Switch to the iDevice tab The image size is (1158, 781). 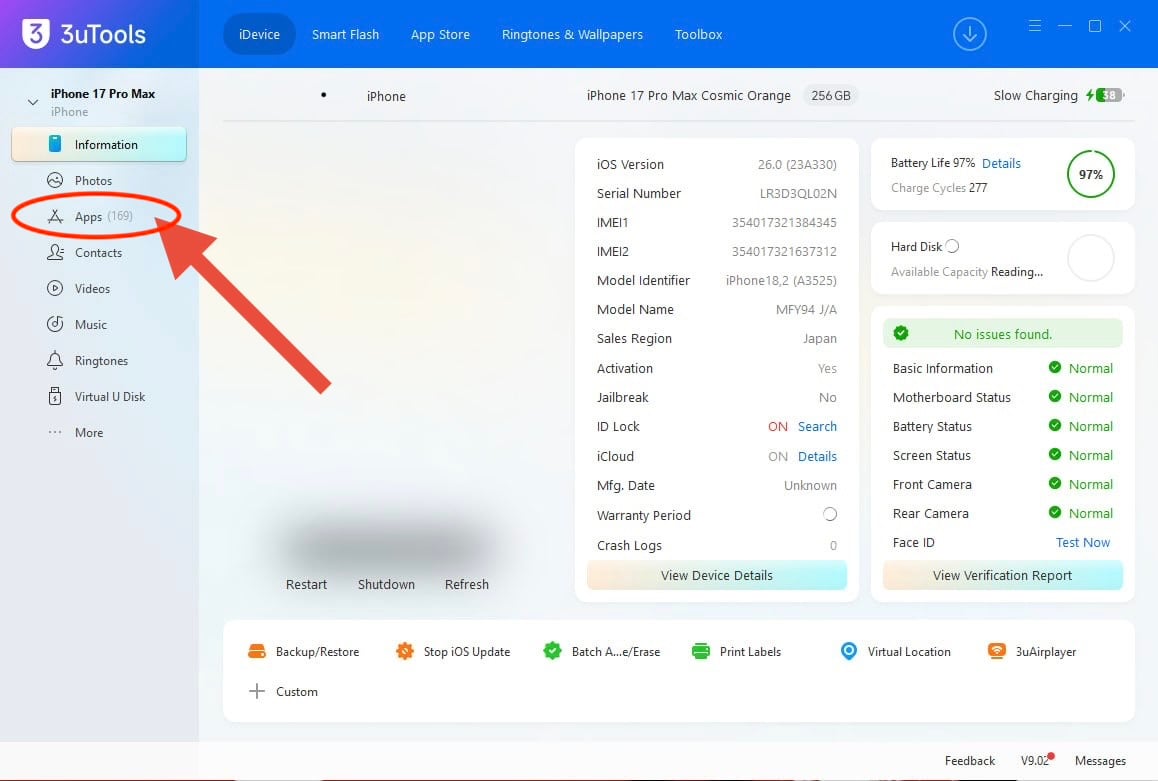(x=259, y=34)
